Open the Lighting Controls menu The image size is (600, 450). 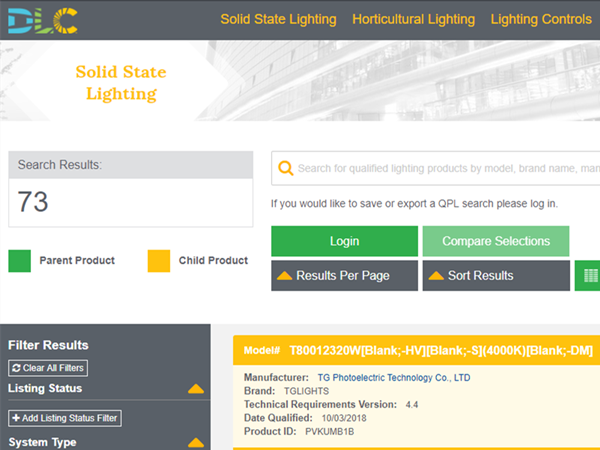(x=541, y=19)
